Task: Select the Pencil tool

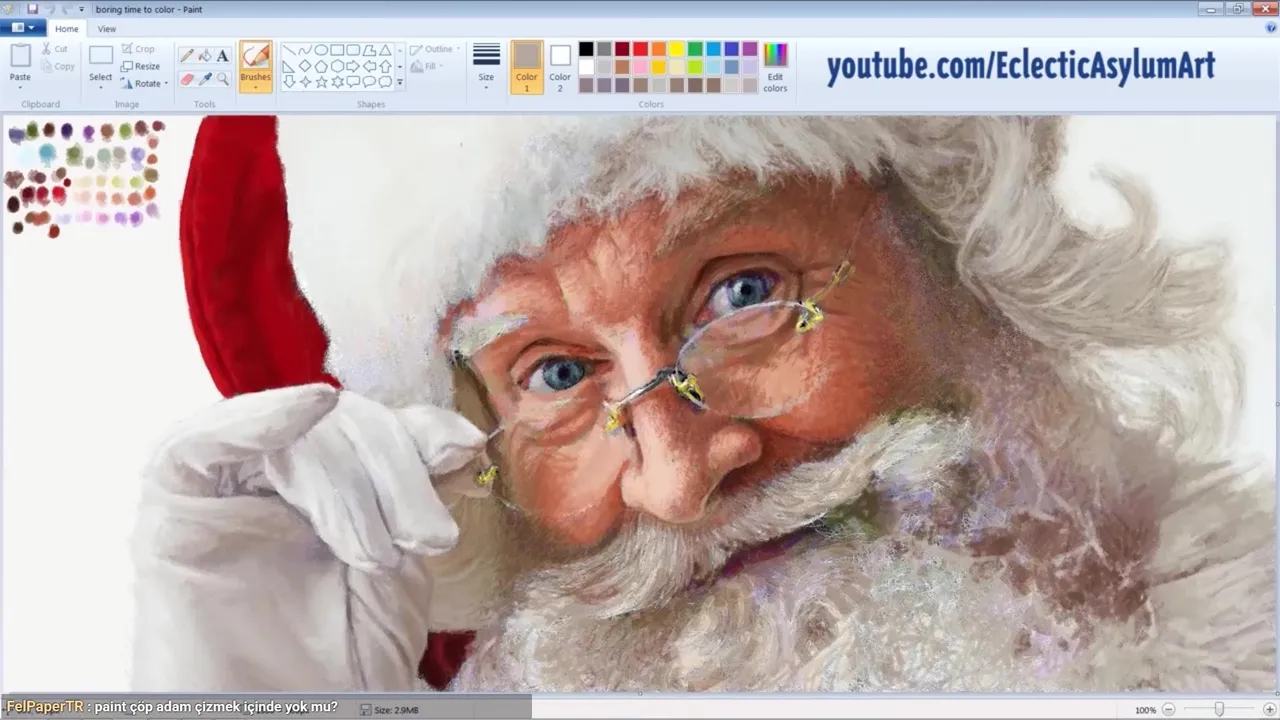Action: click(186, 55)
